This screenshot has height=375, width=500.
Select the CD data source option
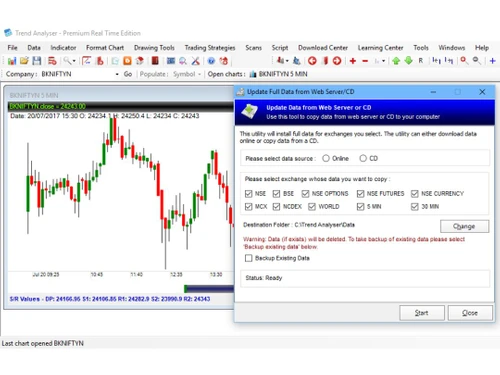363,158
